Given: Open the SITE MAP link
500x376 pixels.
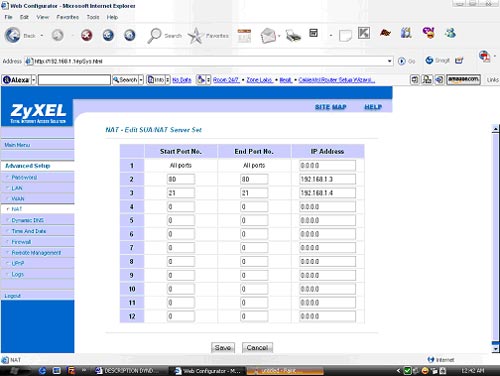Looking at the screenshot, I should [330, 107].
